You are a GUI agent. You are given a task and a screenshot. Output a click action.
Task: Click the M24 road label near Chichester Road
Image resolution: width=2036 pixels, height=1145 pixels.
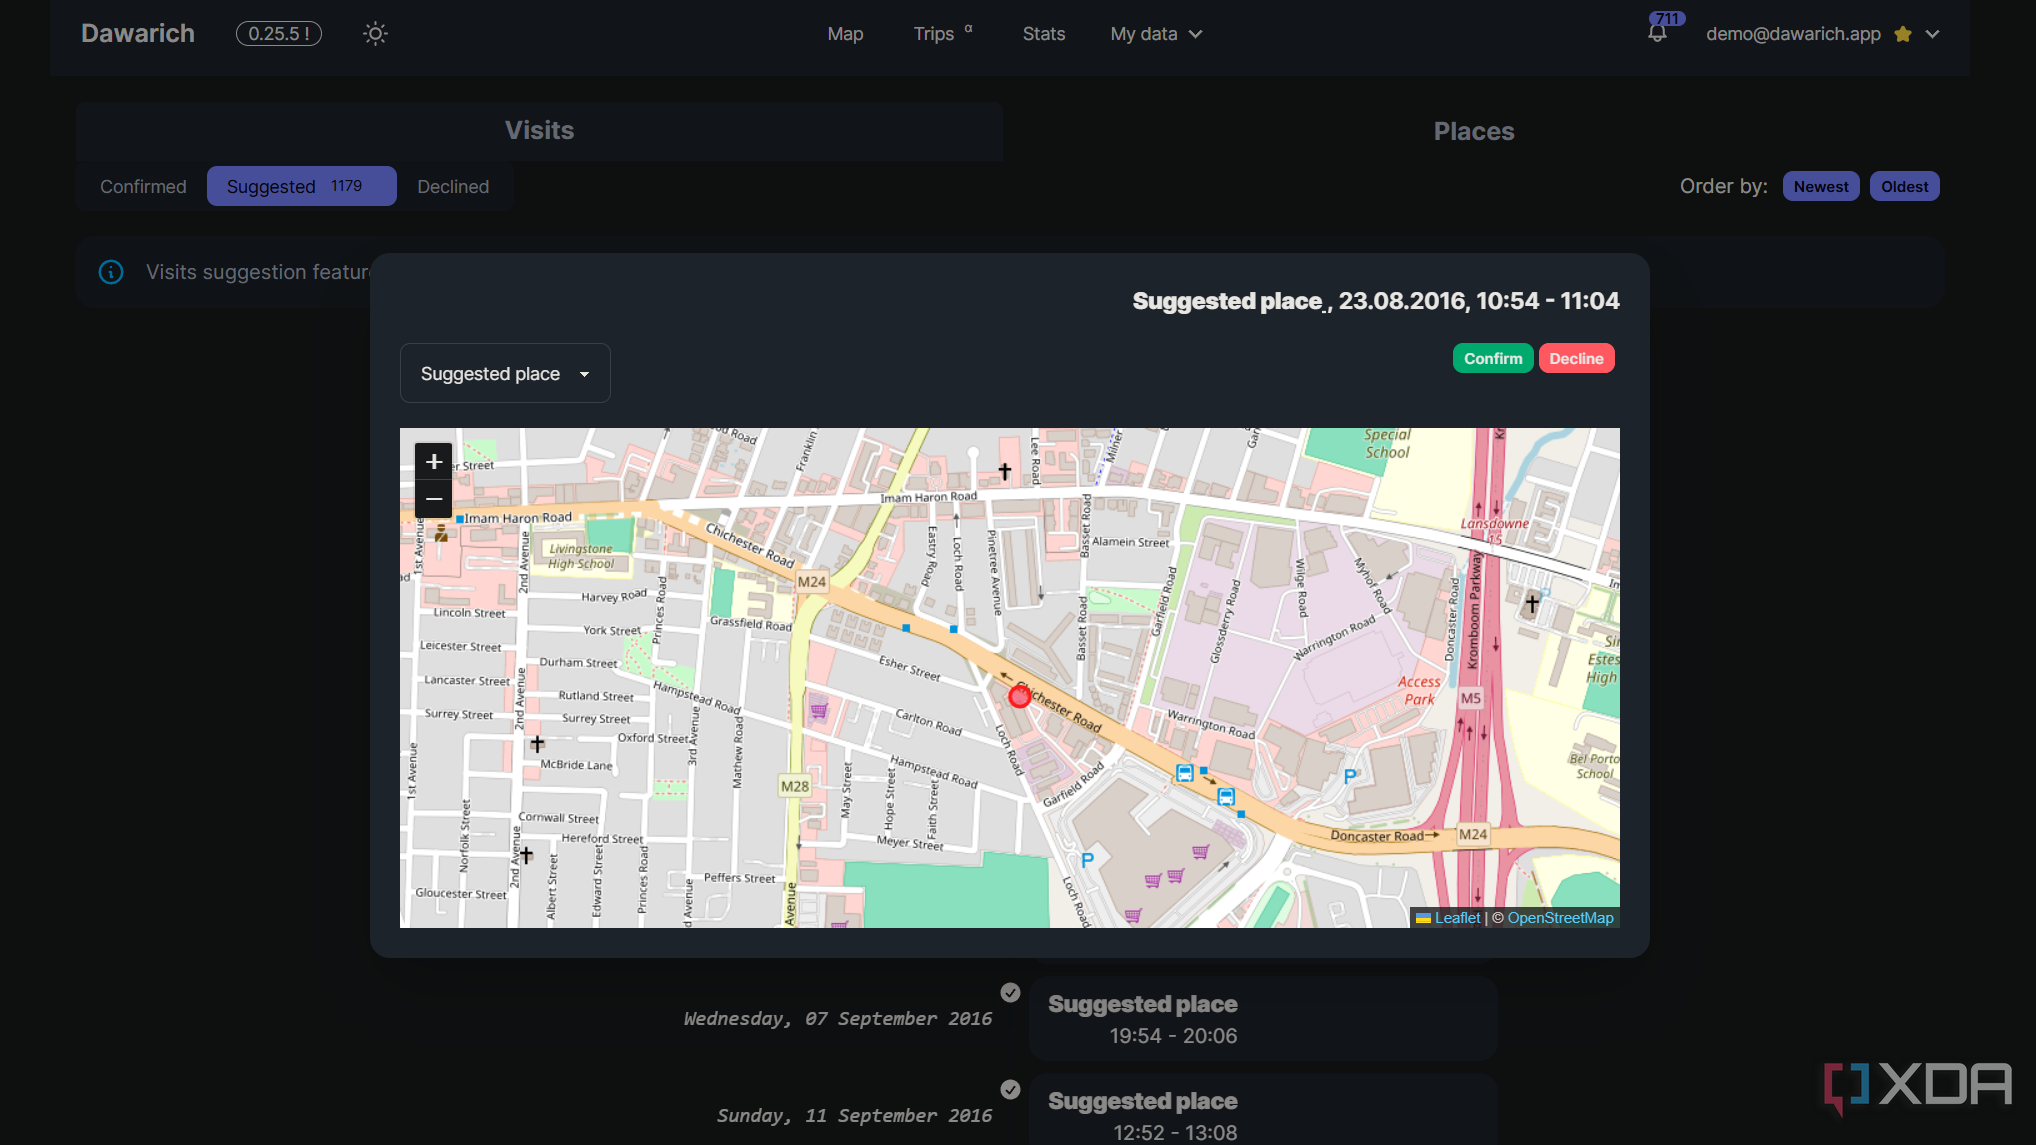pyautogui.click(x=811, y=582)
